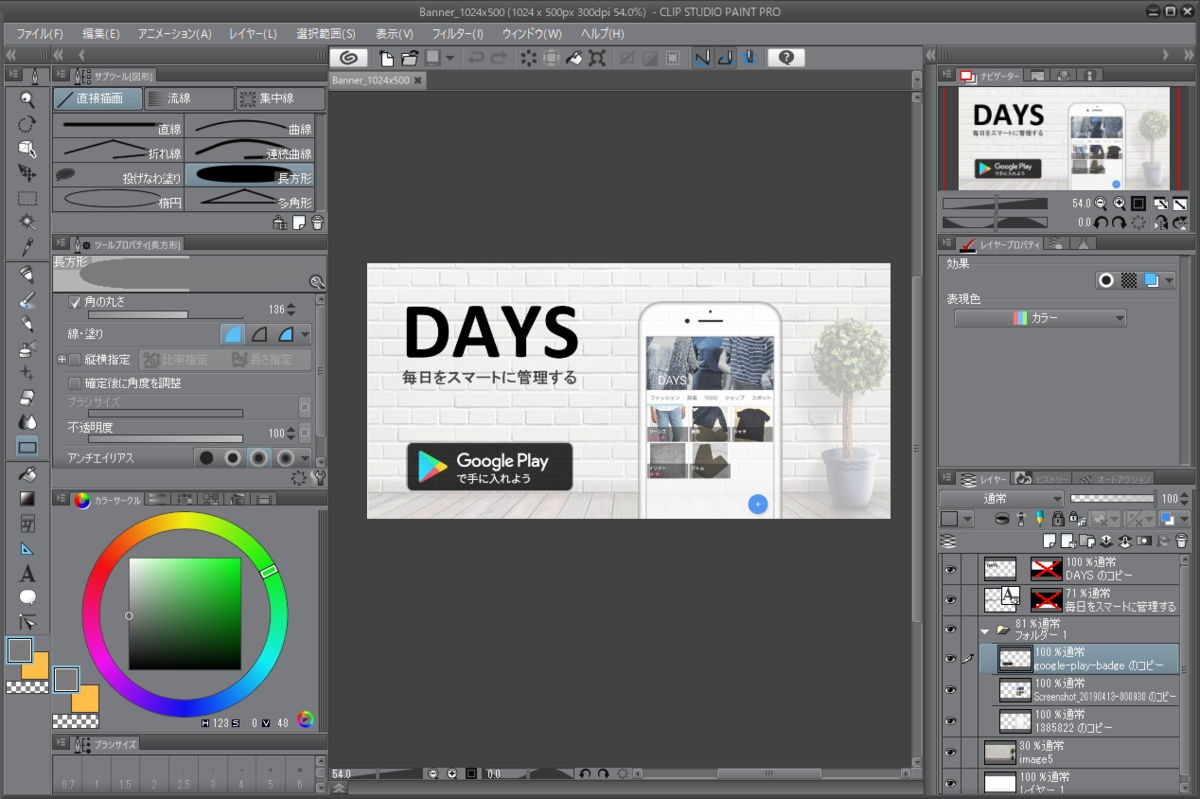Select the Ruler tool
1200x799 pixels.
[x=27, y=549]
